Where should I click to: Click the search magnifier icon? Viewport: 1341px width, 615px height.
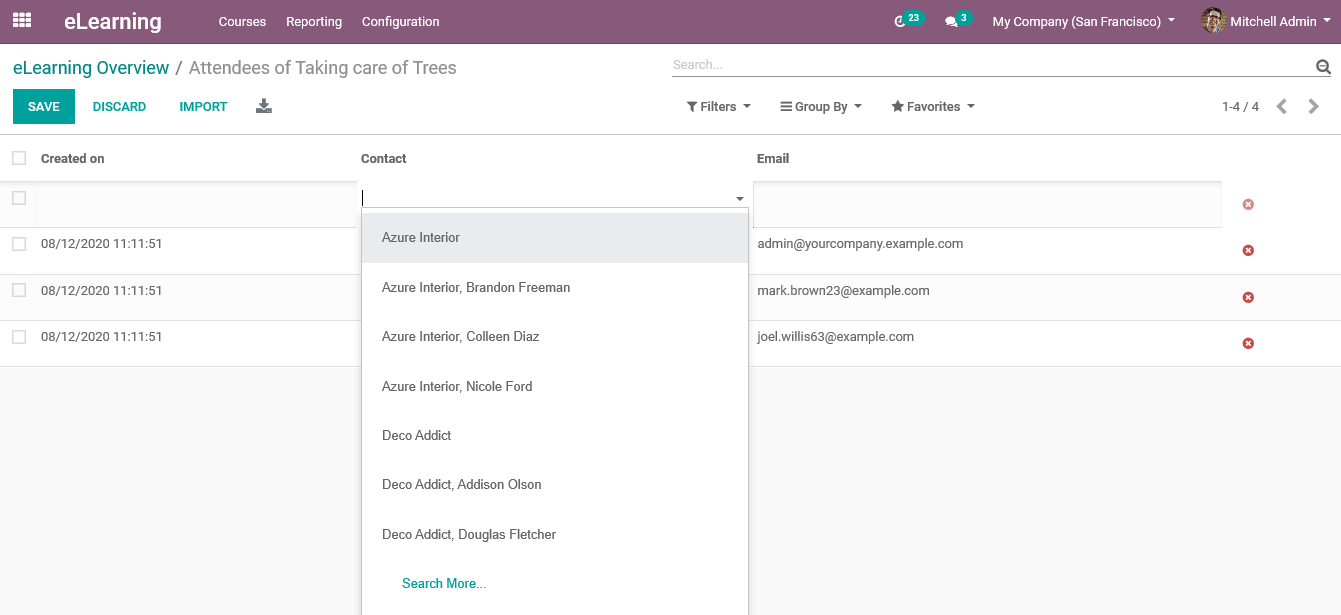click(1323, 67)
